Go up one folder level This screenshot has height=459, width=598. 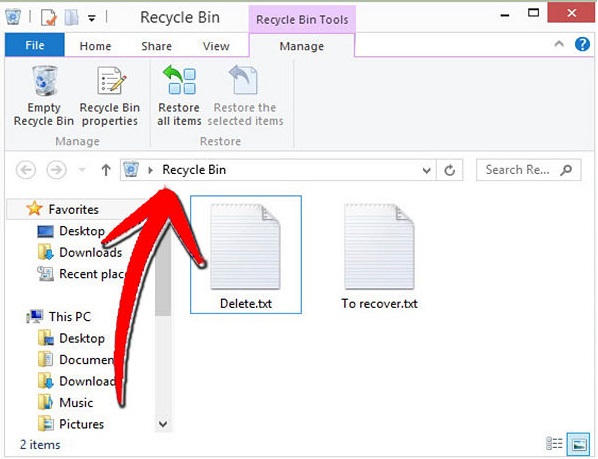[106, 170]
